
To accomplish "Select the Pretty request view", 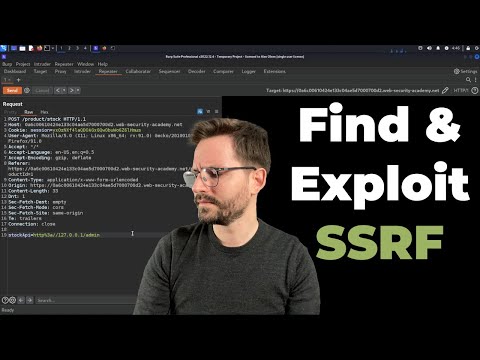I will 10,112.
